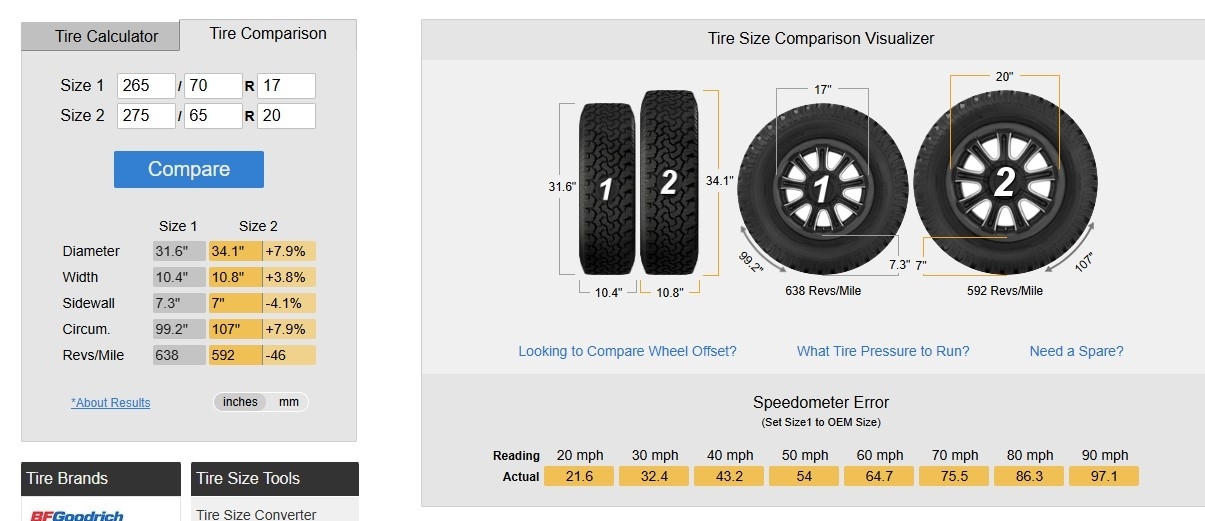Open What Tire Pressure to Run link
The height and width of the screenshot is (521, 1205).
pos(883,351)
